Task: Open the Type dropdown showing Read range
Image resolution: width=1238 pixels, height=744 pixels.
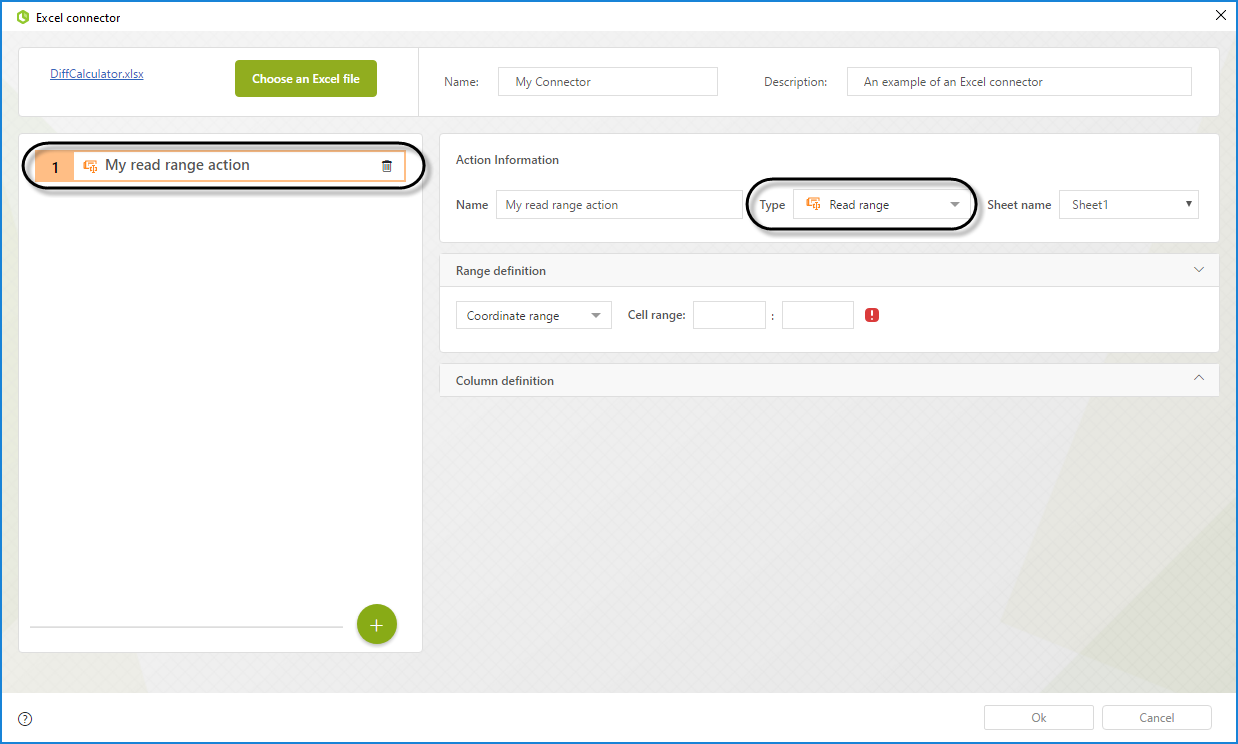Action: coord(882,205)
